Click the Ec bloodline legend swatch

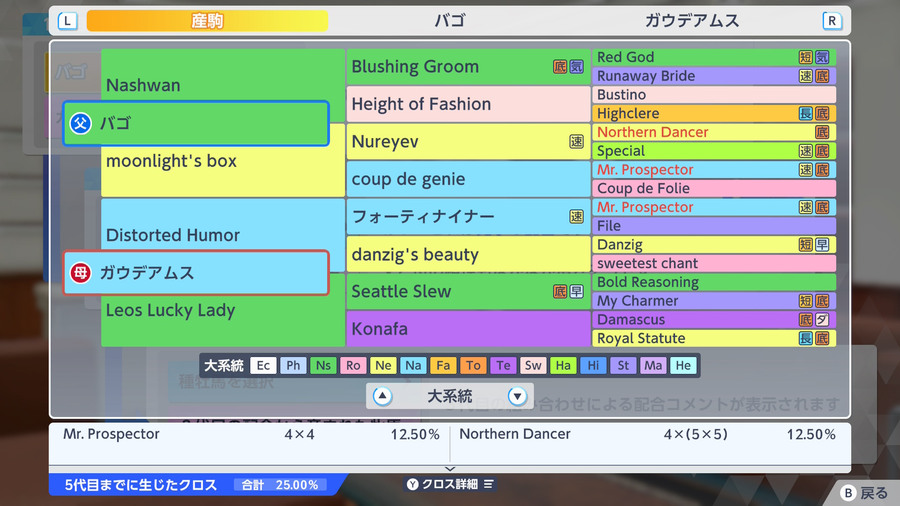tap(263, 365)
